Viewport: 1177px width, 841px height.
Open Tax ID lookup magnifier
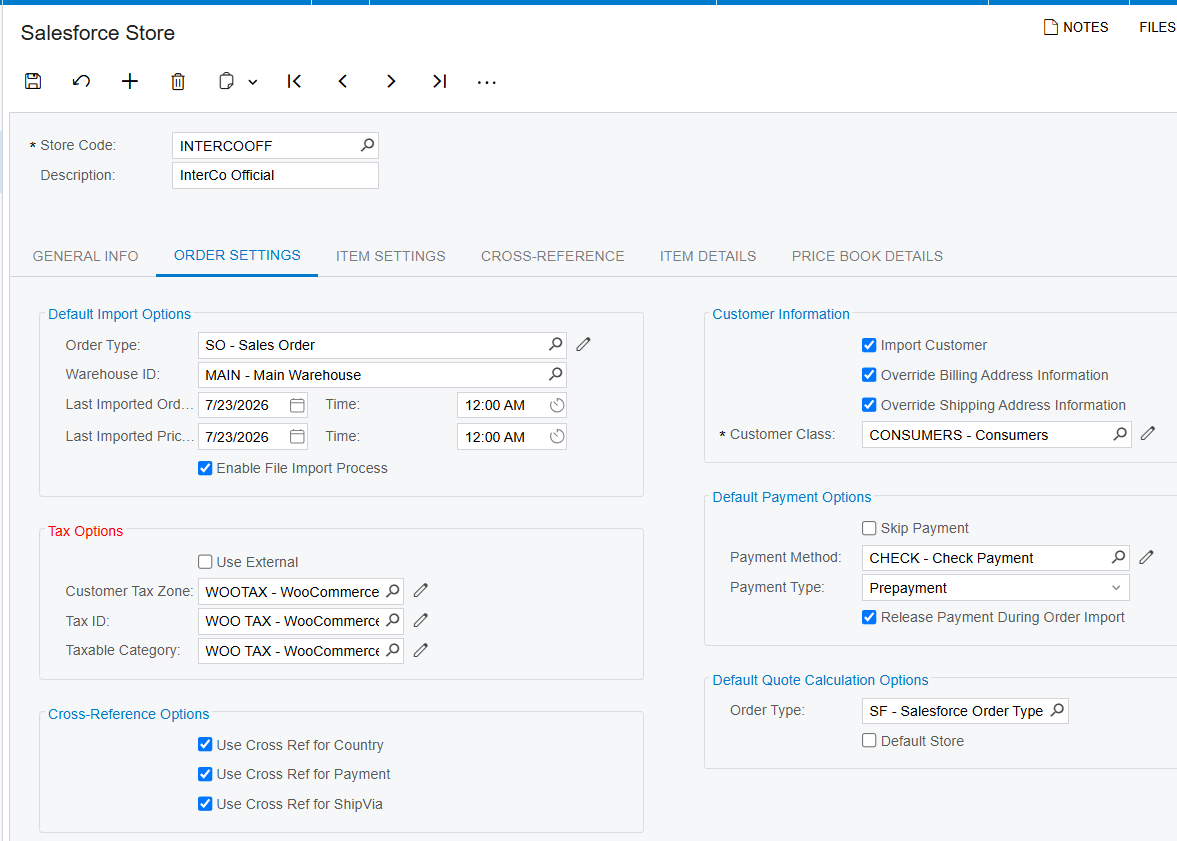coord(393,620)
